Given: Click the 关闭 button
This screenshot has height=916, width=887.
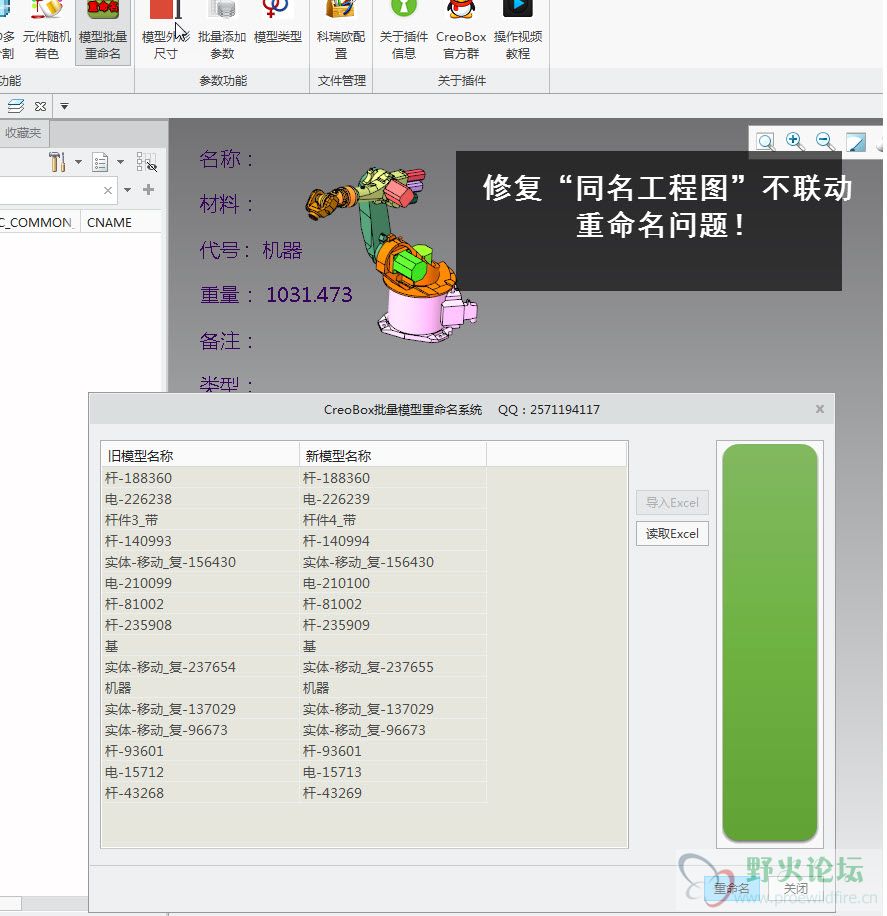Looking at the screenshot, I should click(796, 889).
